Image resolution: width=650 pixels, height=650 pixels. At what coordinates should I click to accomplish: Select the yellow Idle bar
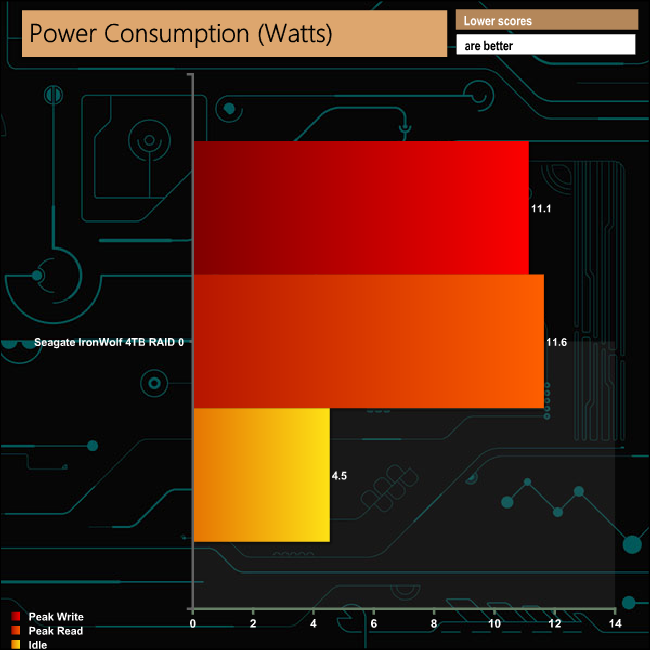[262, 475]
